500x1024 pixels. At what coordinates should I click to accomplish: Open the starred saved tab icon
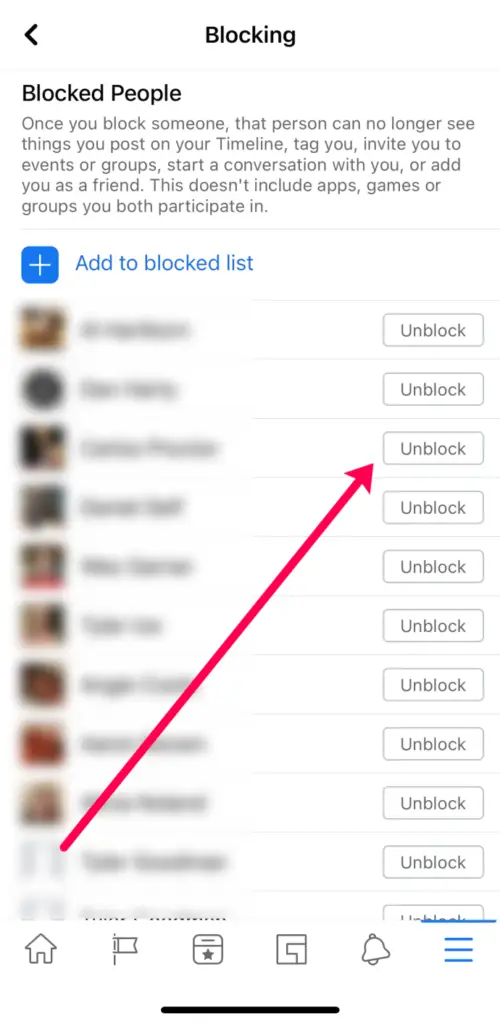(208, 950)
